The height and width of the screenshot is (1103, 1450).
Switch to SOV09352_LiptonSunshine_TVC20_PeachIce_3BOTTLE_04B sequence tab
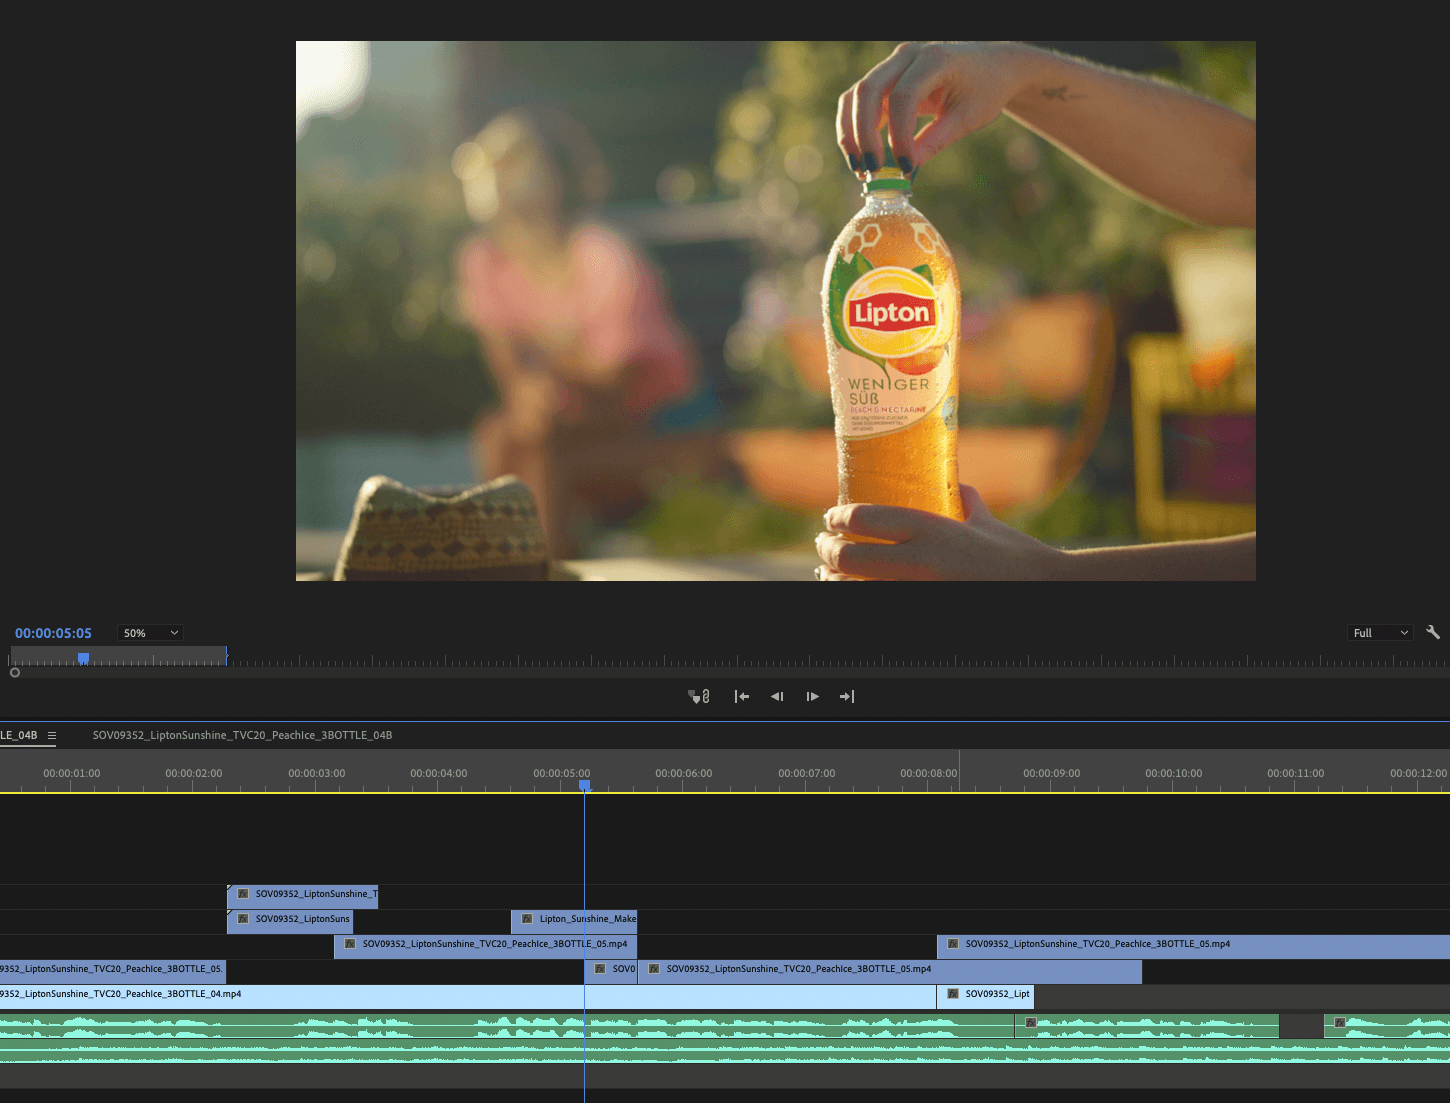[242, 735]
